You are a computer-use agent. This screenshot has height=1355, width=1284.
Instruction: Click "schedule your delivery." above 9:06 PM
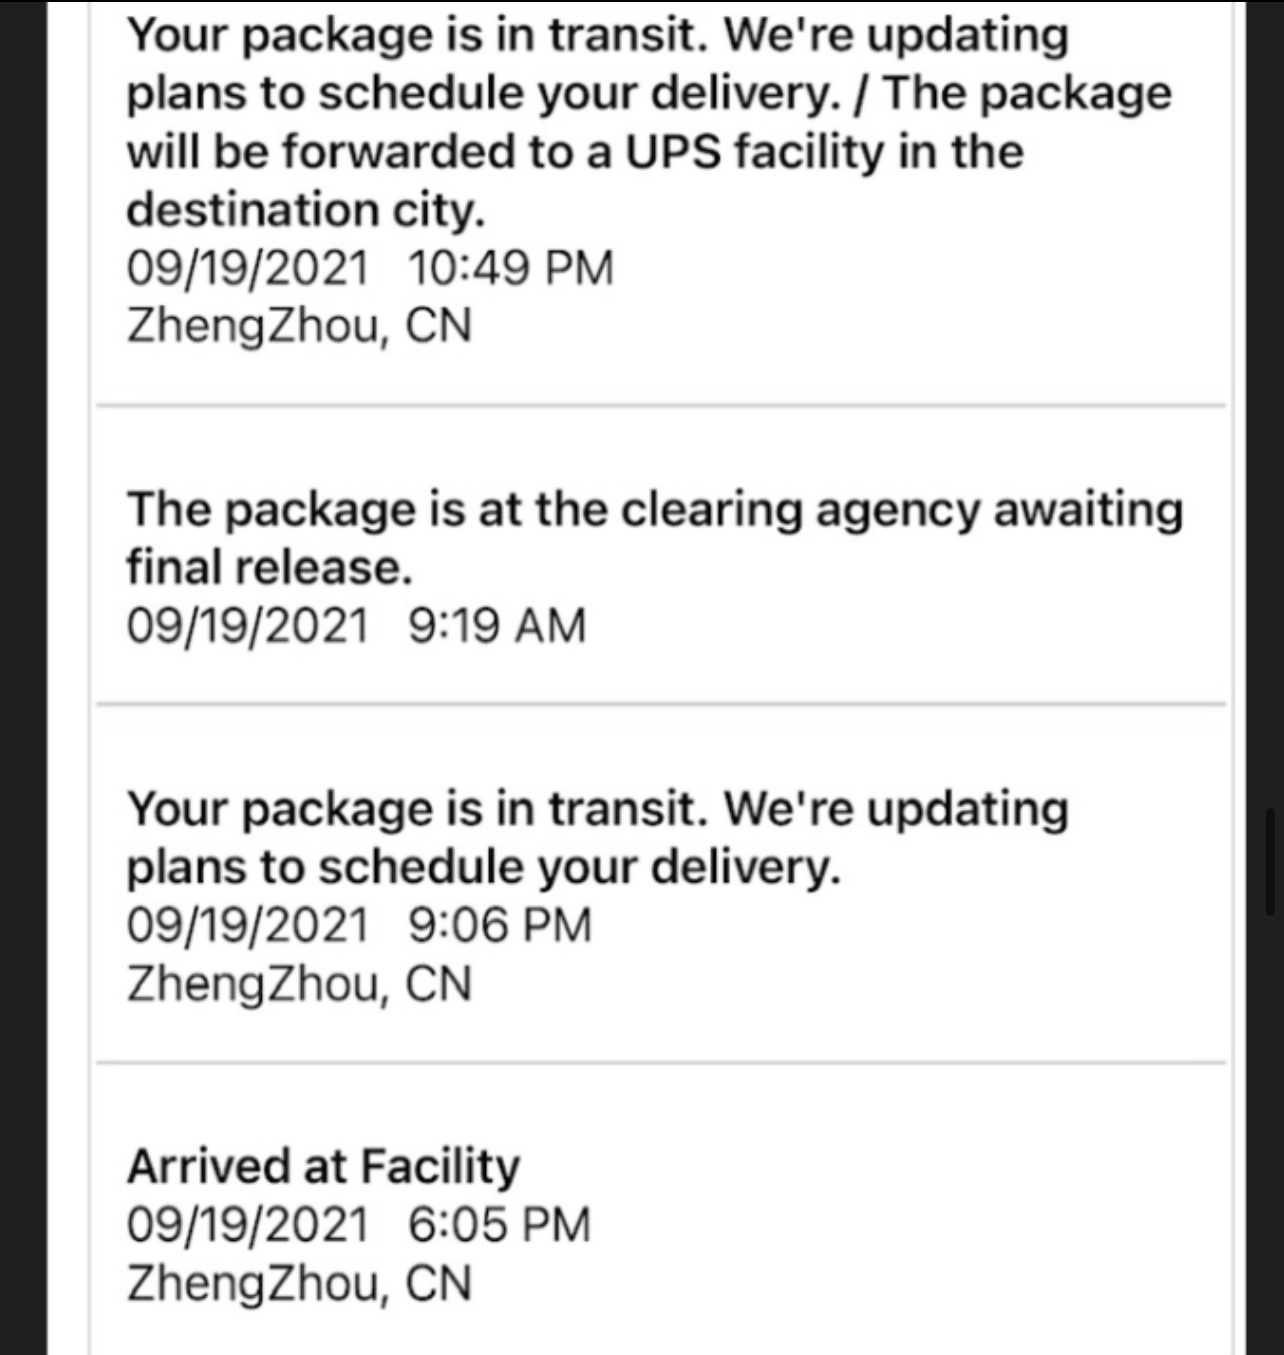[579, 867]
